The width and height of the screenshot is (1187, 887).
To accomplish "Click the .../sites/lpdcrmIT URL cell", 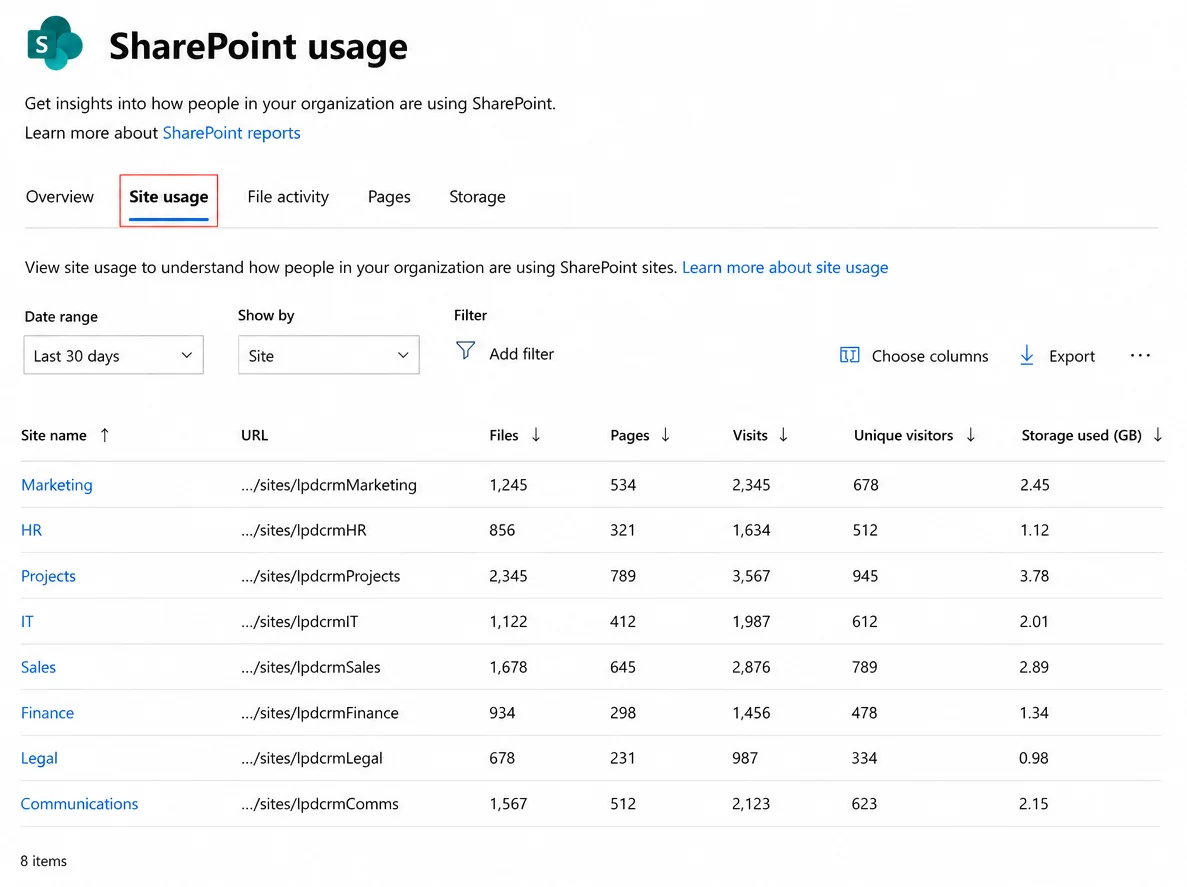I will (300, 621).
